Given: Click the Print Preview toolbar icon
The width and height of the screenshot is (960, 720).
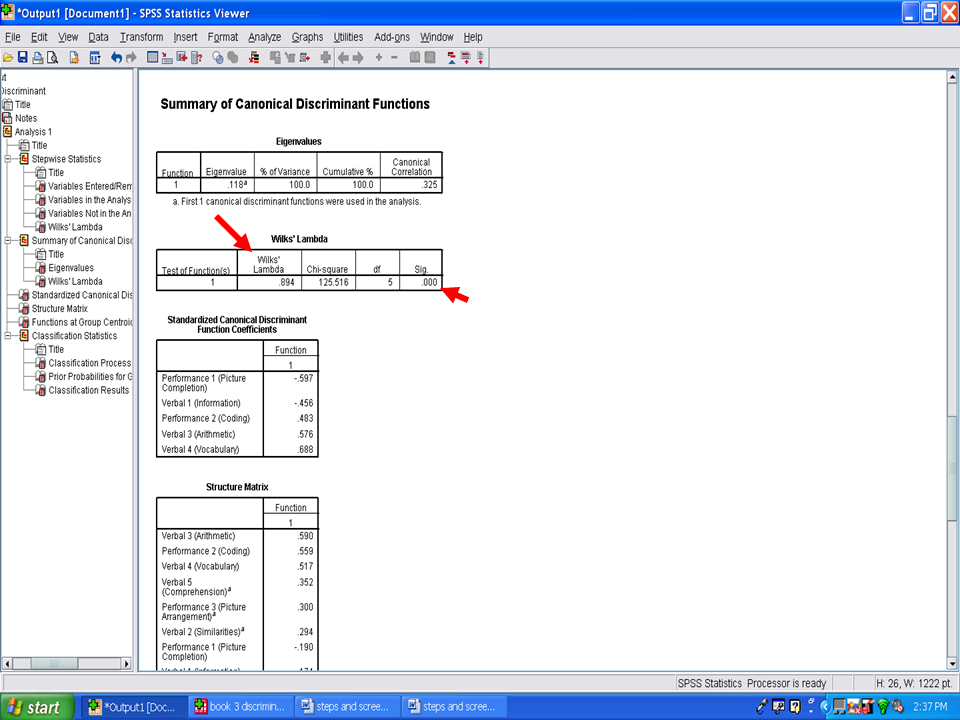Looking at the screenshot, I should point(52,58).
